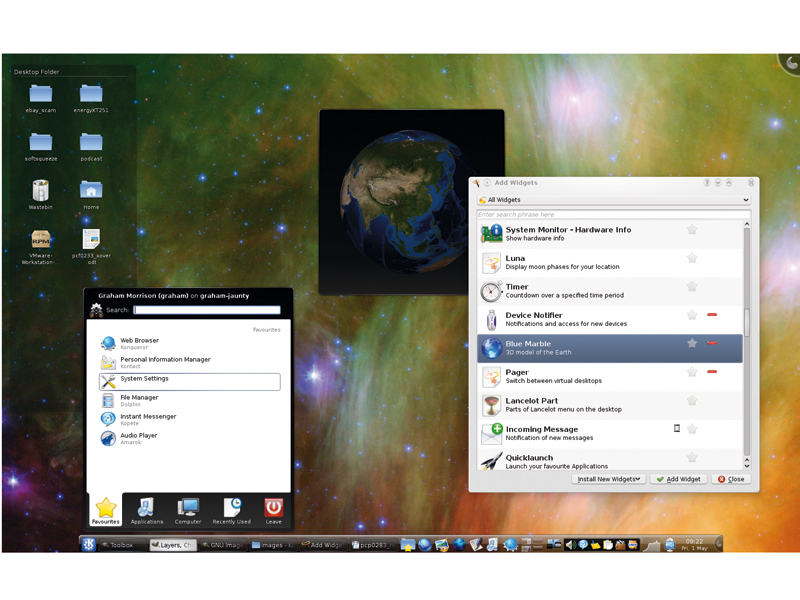The height and width of the screenshot is (600, 800).
Task: Switch to the Applications tab in launcher
Action: (146, 510)
